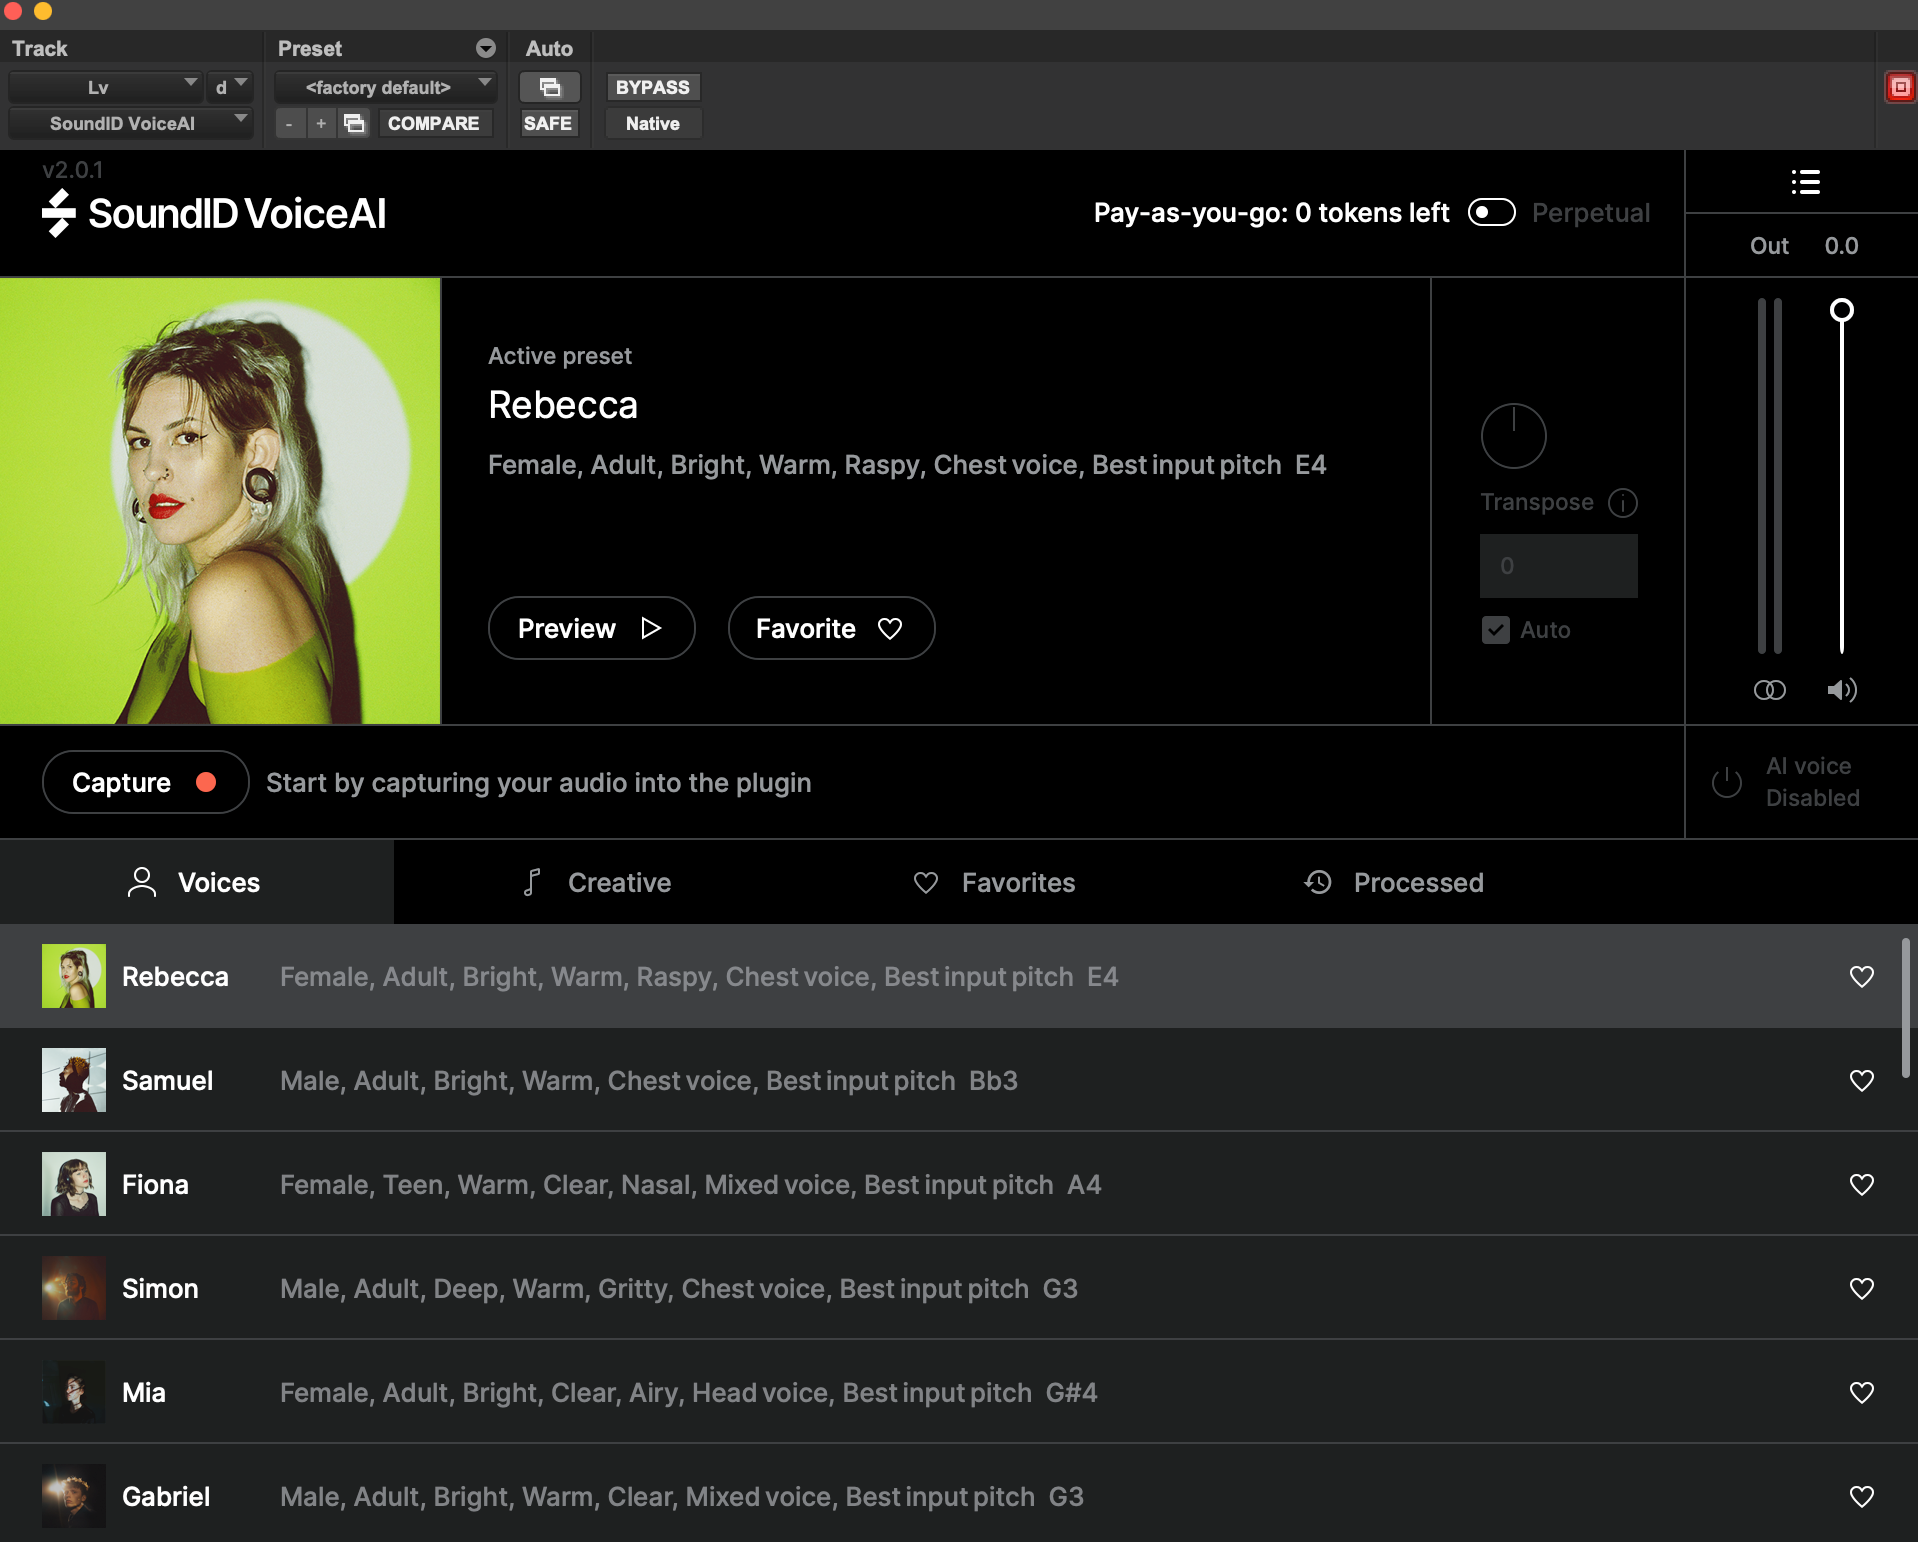Screen dimensions: 1918x1542
Task: Toggle the Pay-as-you-go/Perpetual switch
Action: [1491, 213]
